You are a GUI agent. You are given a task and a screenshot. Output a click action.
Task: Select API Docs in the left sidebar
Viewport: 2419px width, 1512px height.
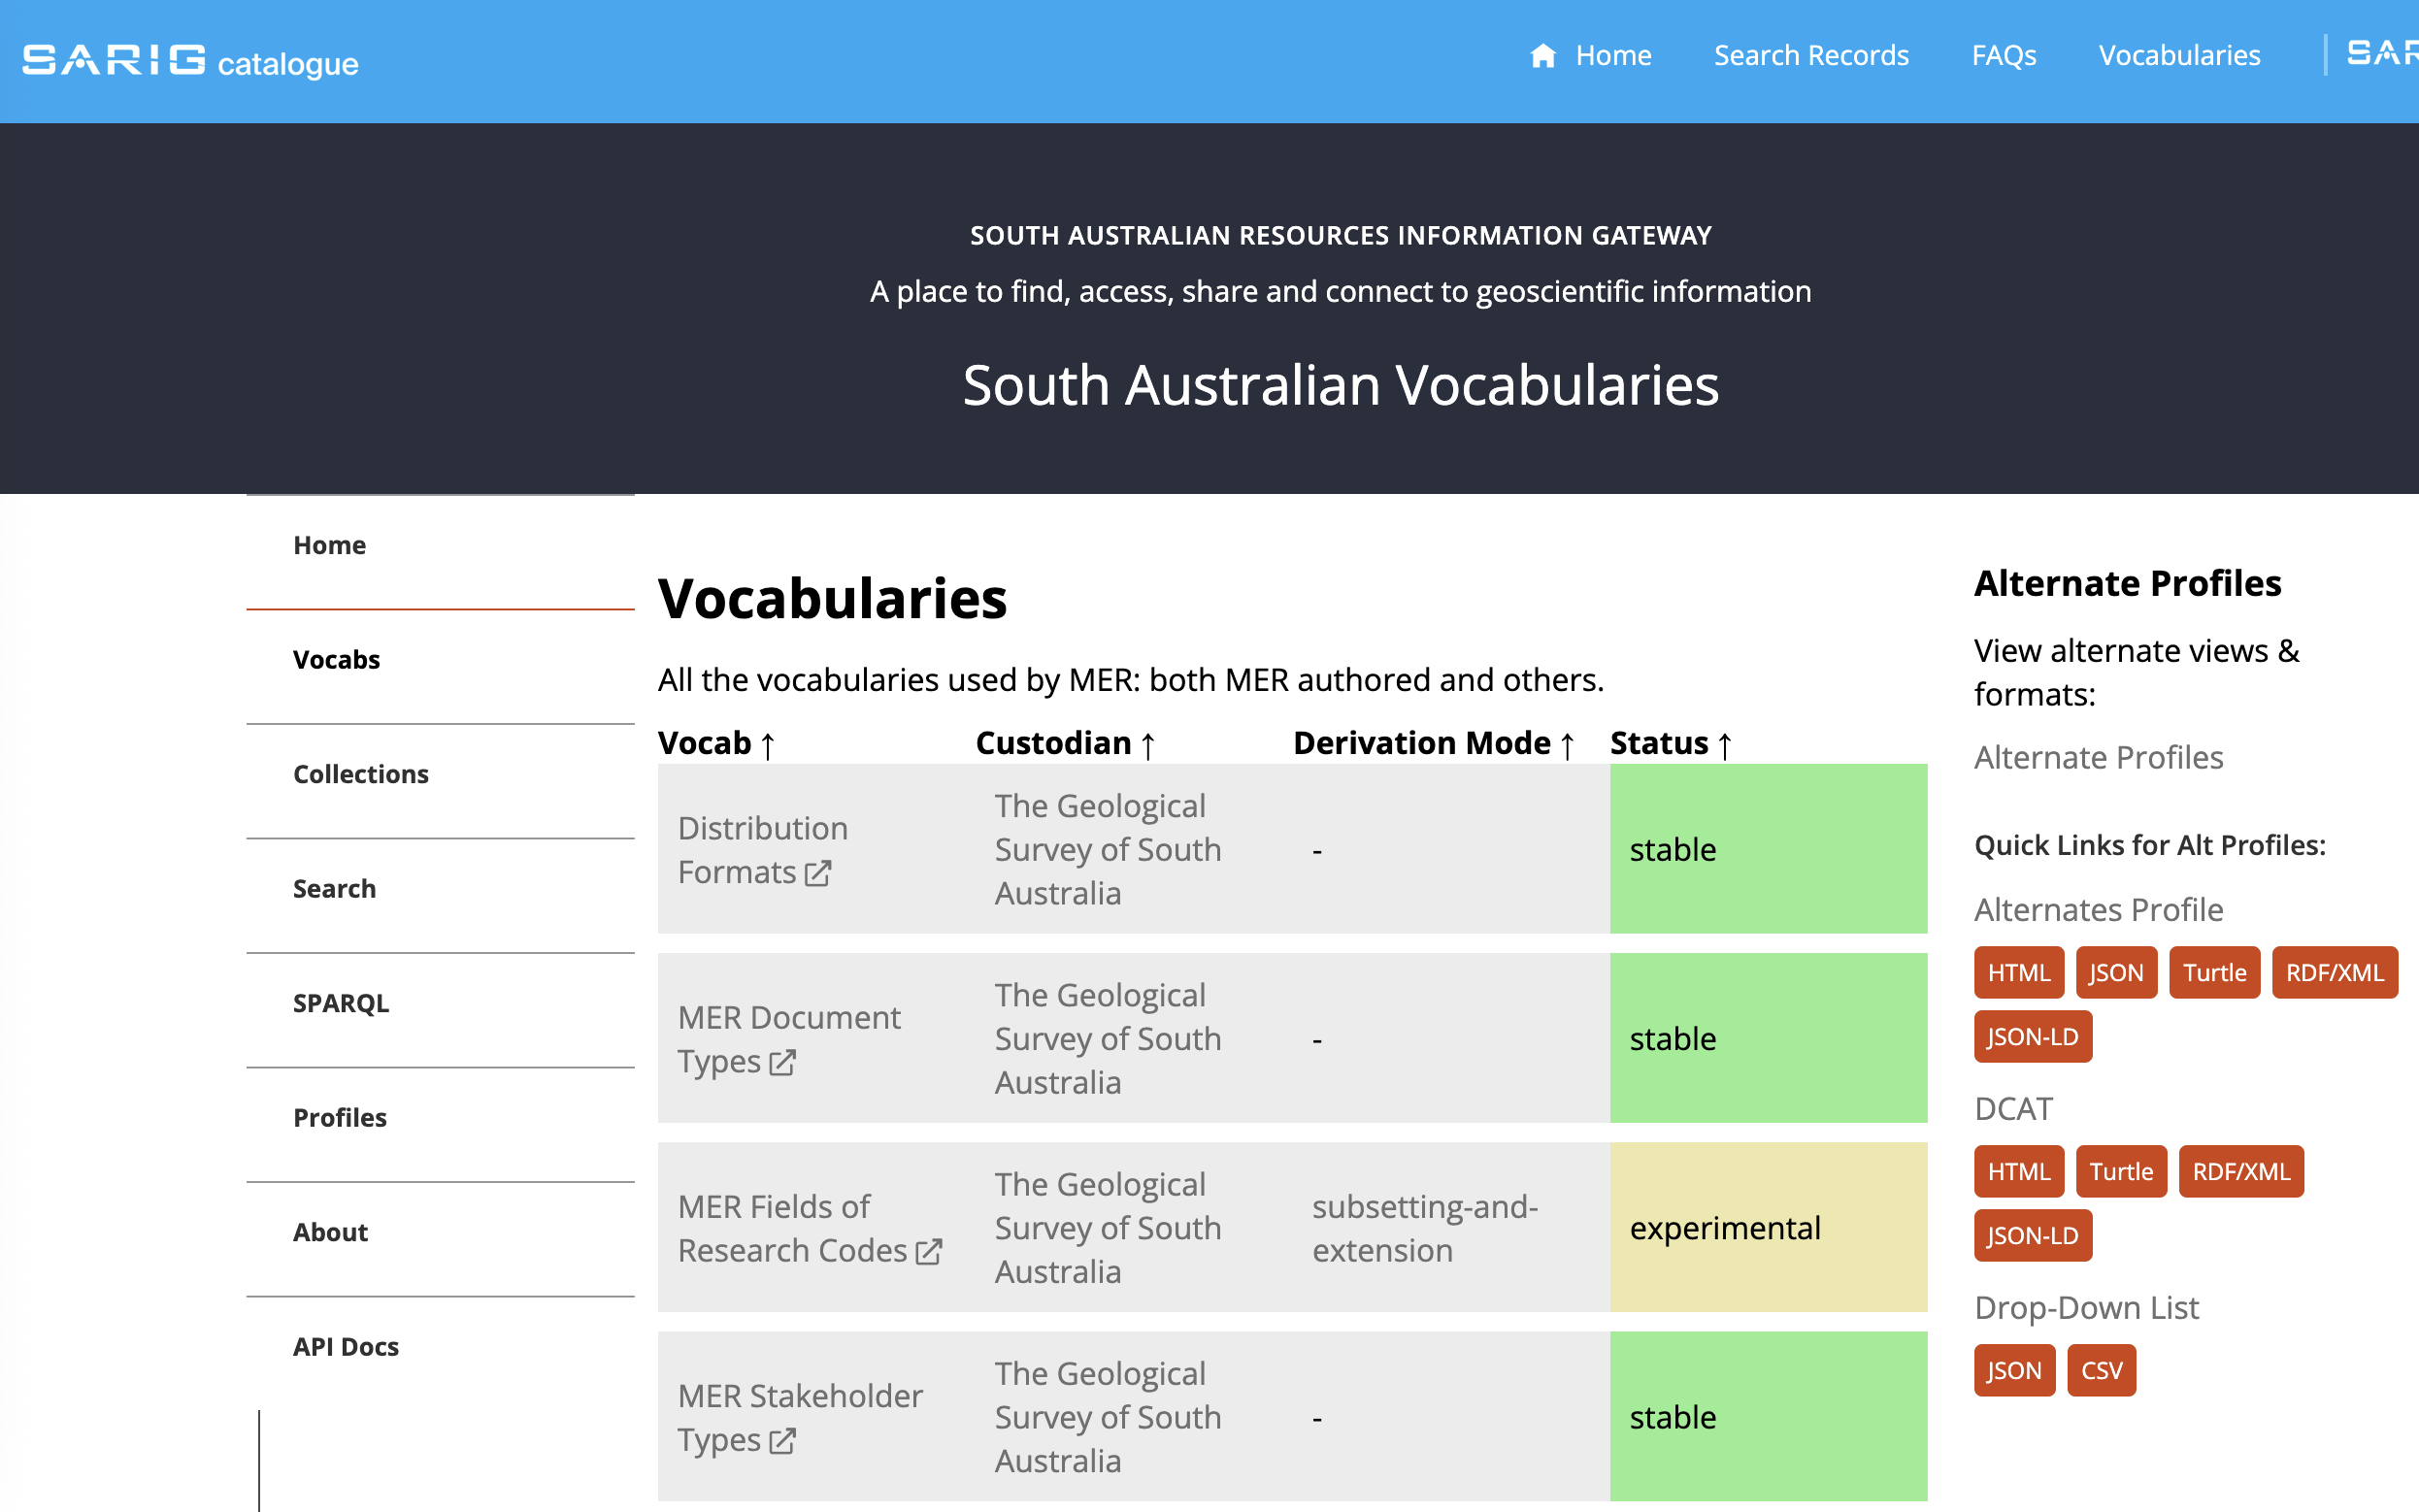click(x=440, y=1347)
